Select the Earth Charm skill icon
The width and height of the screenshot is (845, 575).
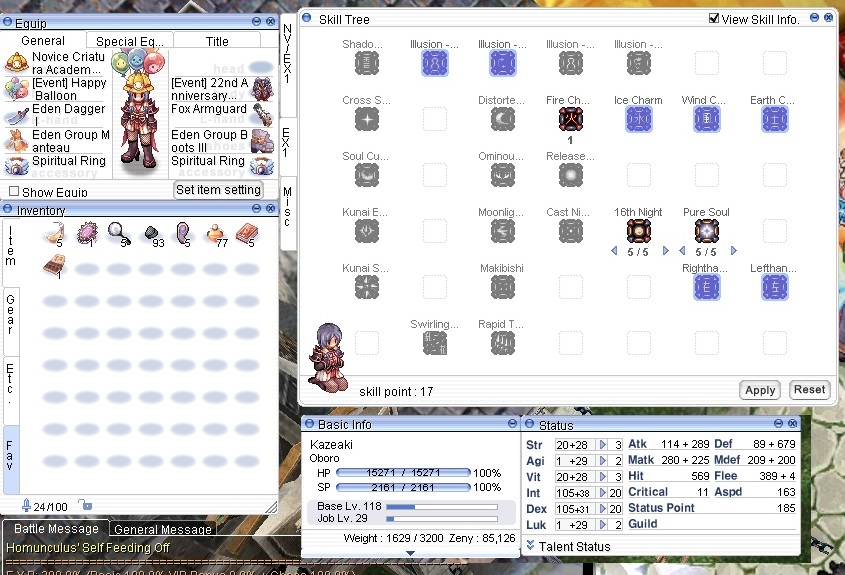[774, 119]
